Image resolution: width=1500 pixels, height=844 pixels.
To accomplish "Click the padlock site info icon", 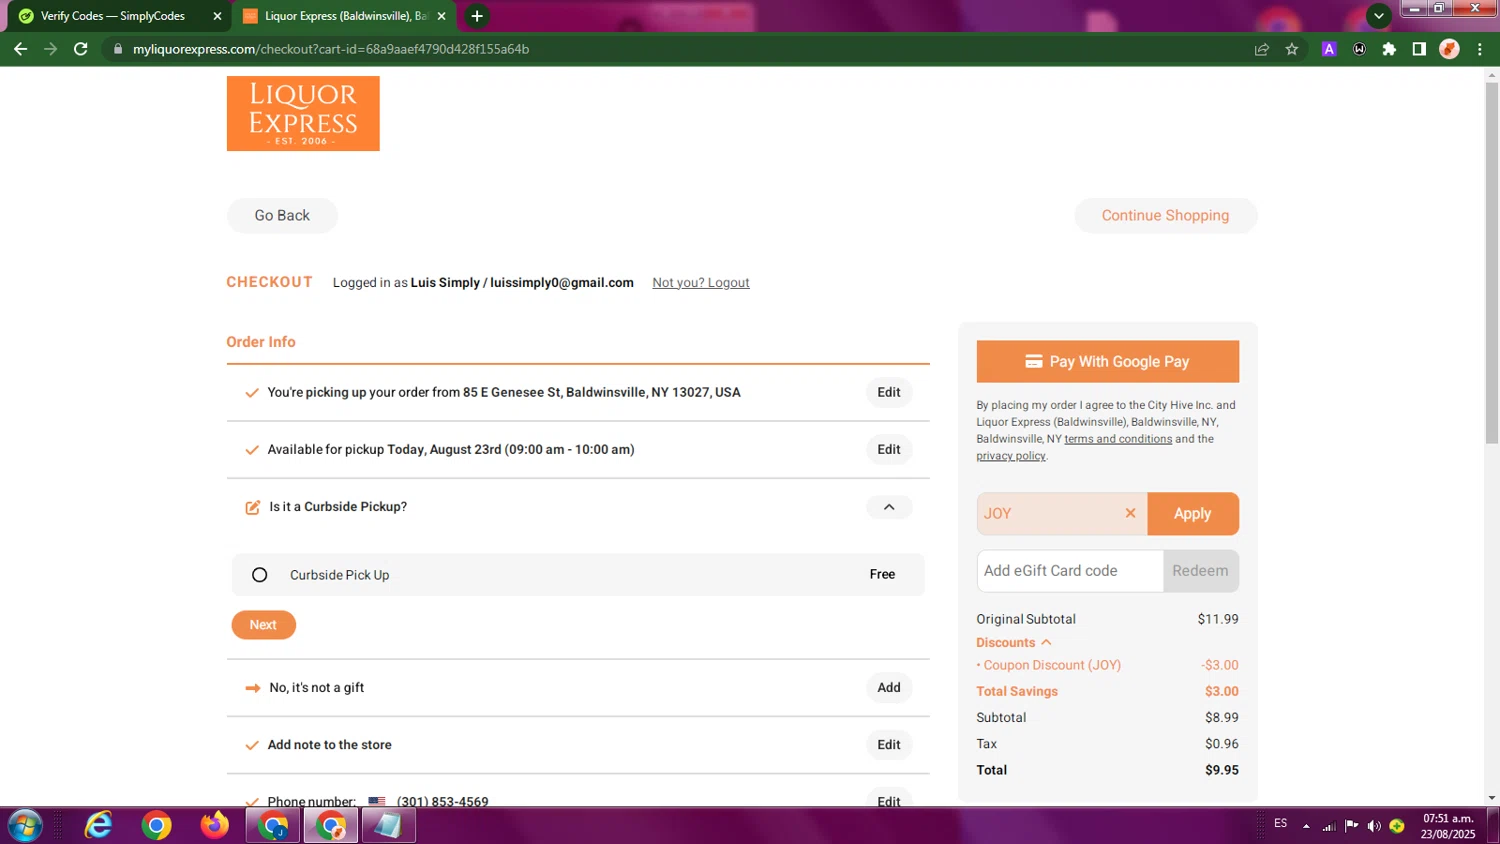I will tap(118, 49).
